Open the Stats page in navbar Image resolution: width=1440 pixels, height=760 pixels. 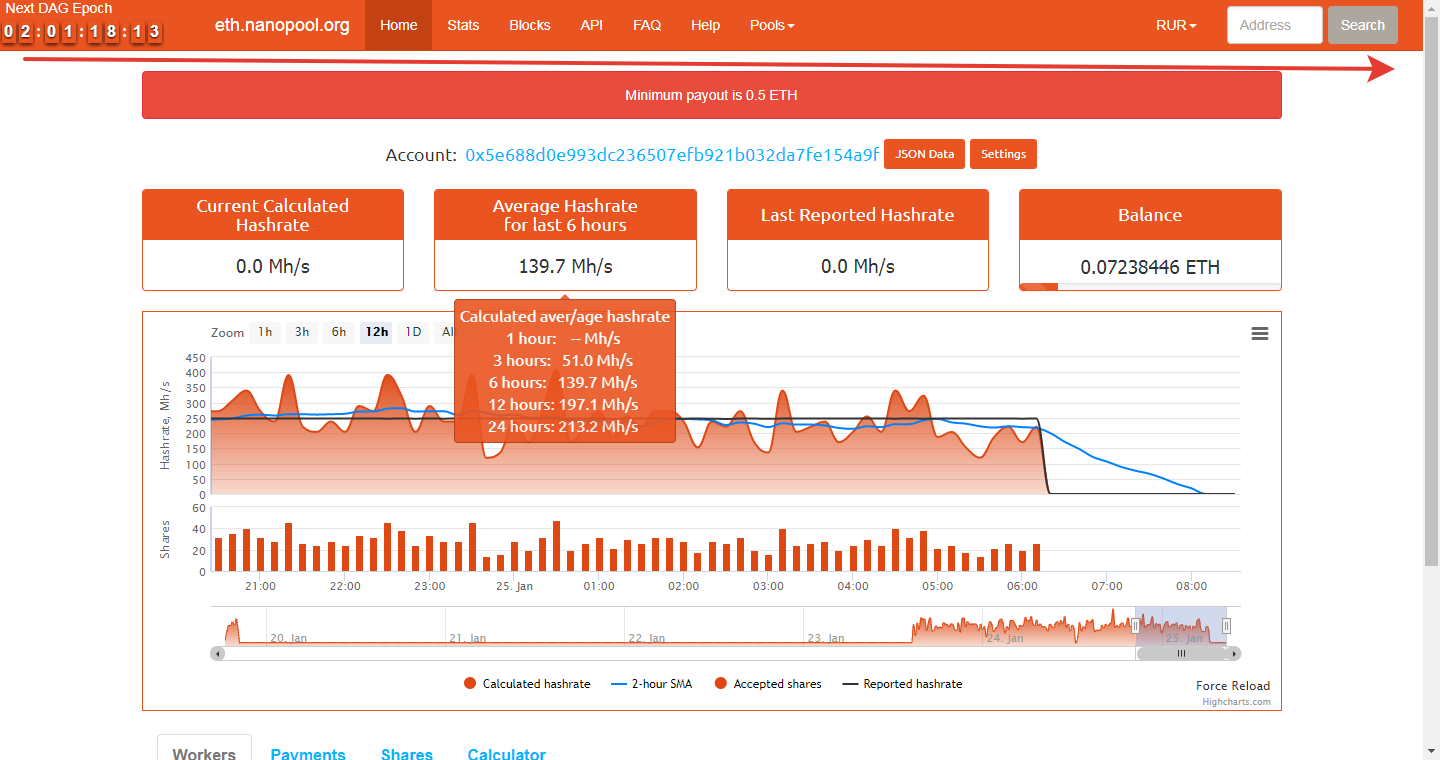(x=463, y=25)
